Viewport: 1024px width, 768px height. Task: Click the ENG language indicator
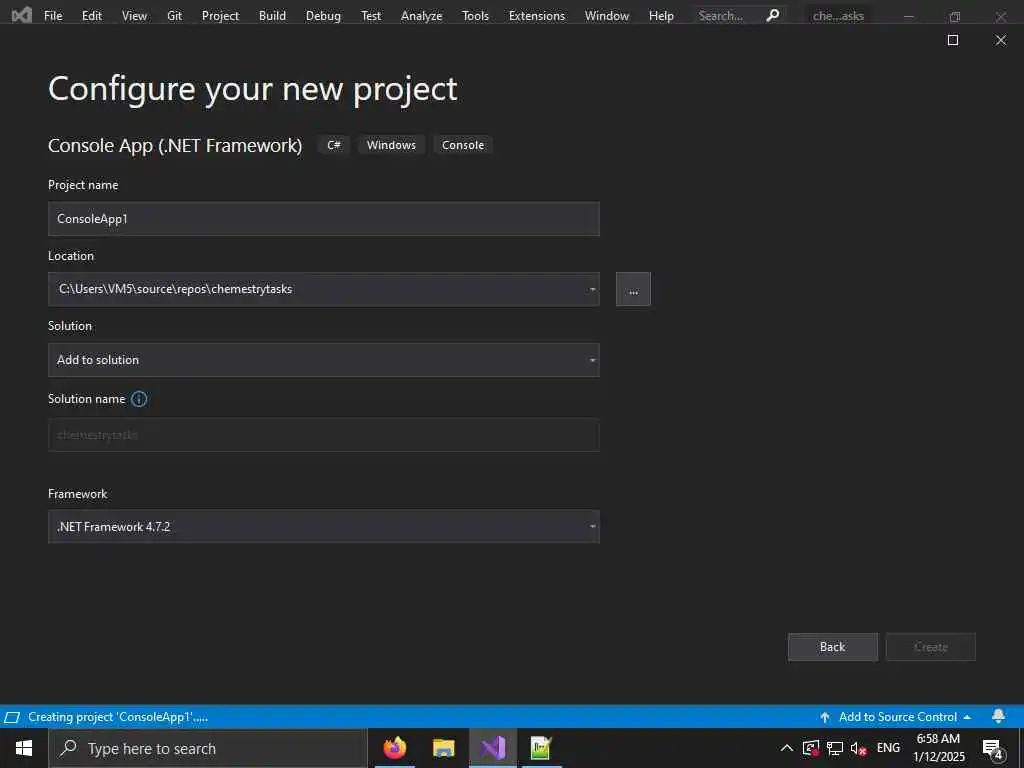pyautogui.click(x=888, y=748)
